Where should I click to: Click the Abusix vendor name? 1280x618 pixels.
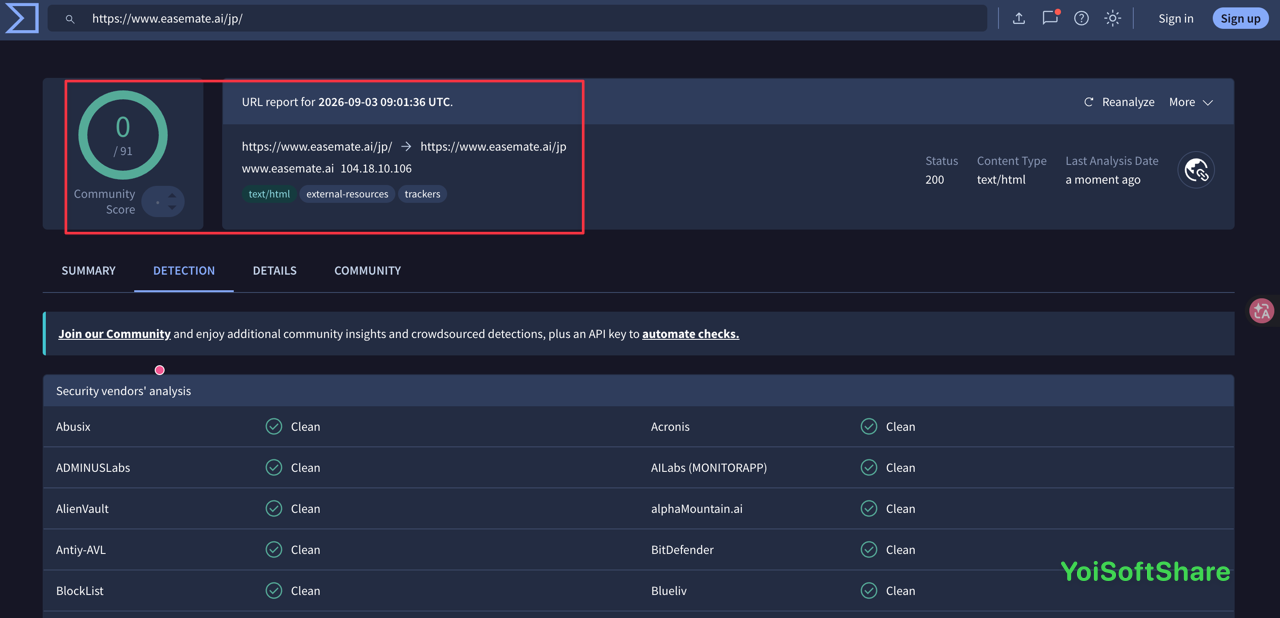coord(73,426)
